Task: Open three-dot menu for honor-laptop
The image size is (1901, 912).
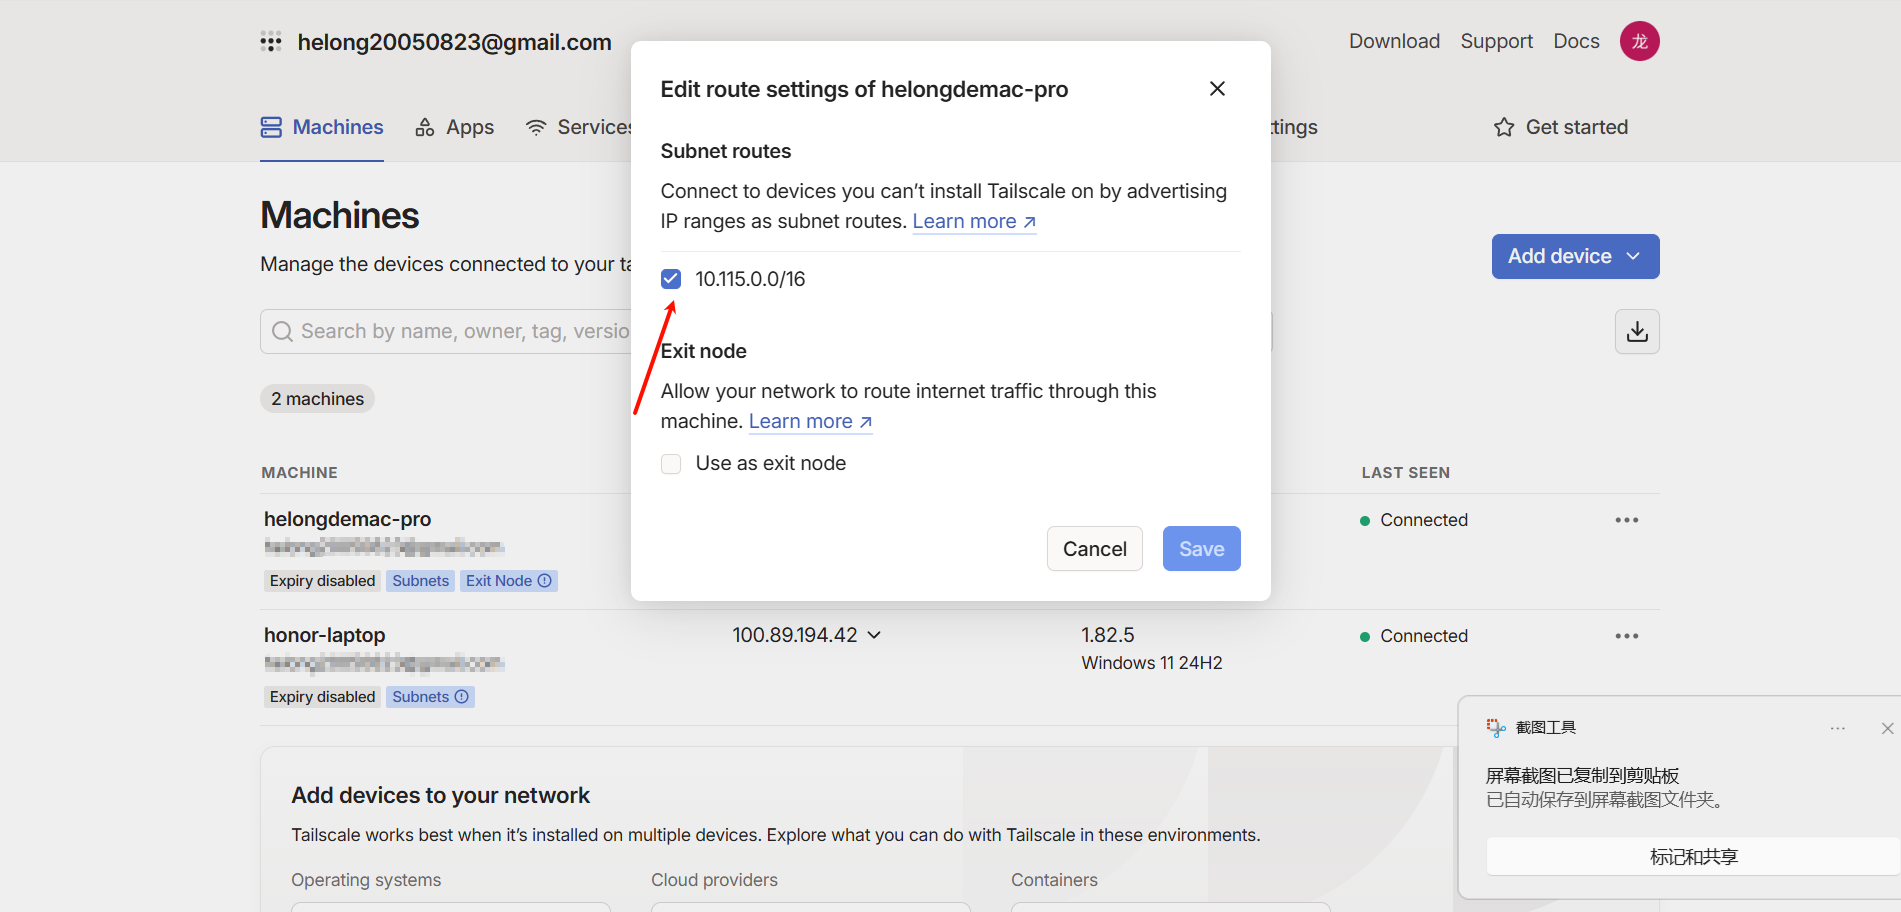Action: pos(1626,636)
